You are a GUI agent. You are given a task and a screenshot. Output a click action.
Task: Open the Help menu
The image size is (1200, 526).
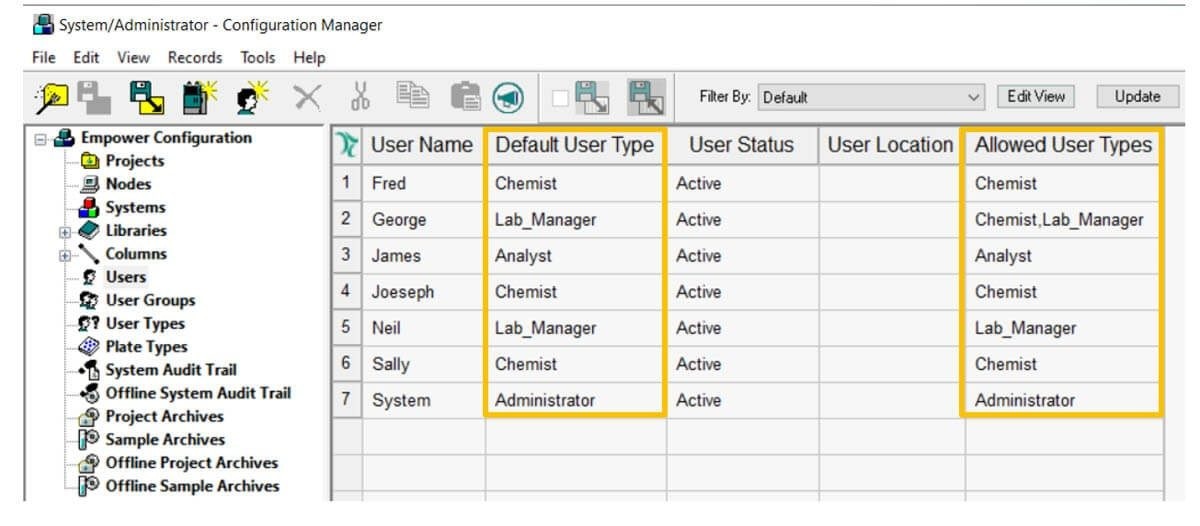point(309,58)
